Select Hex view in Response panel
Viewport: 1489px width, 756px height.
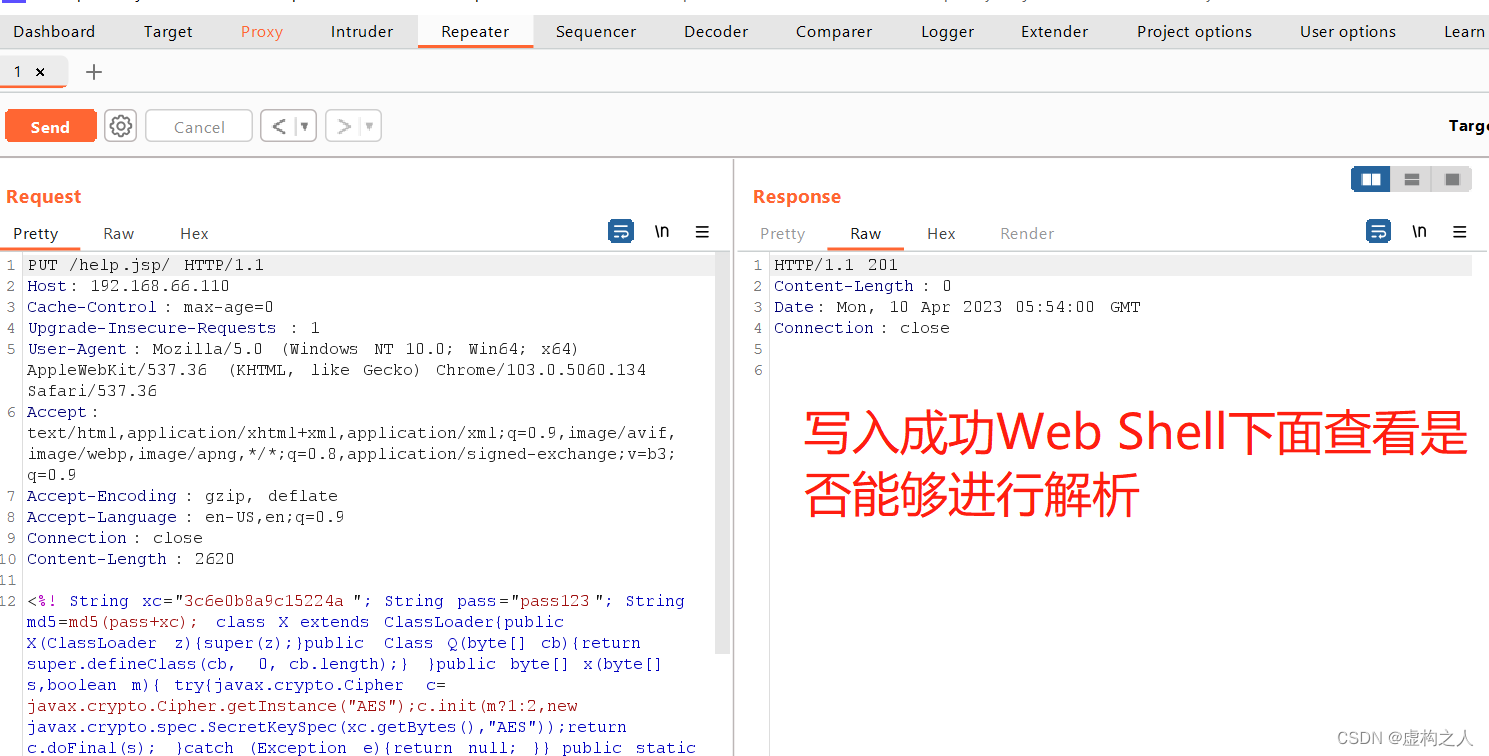click(x=941, y=233)
